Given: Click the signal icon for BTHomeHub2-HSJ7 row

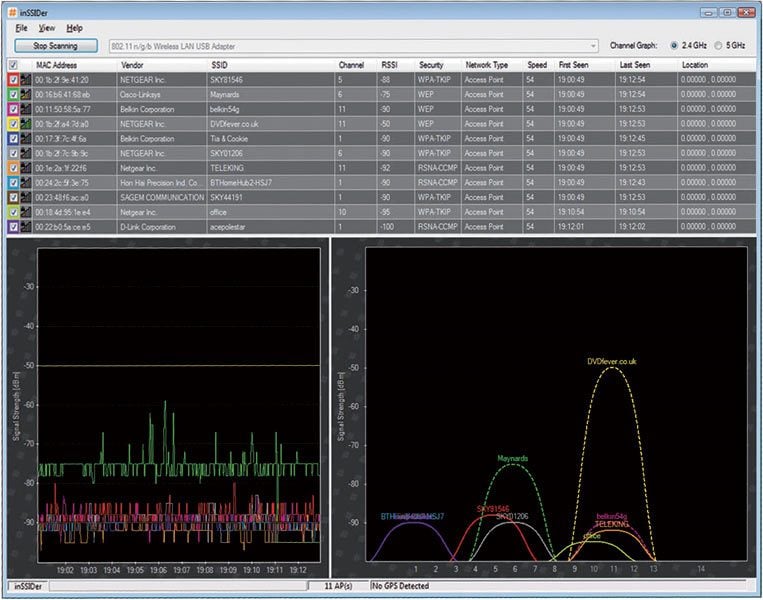Looking at the screenshot, I should [25, 183].
